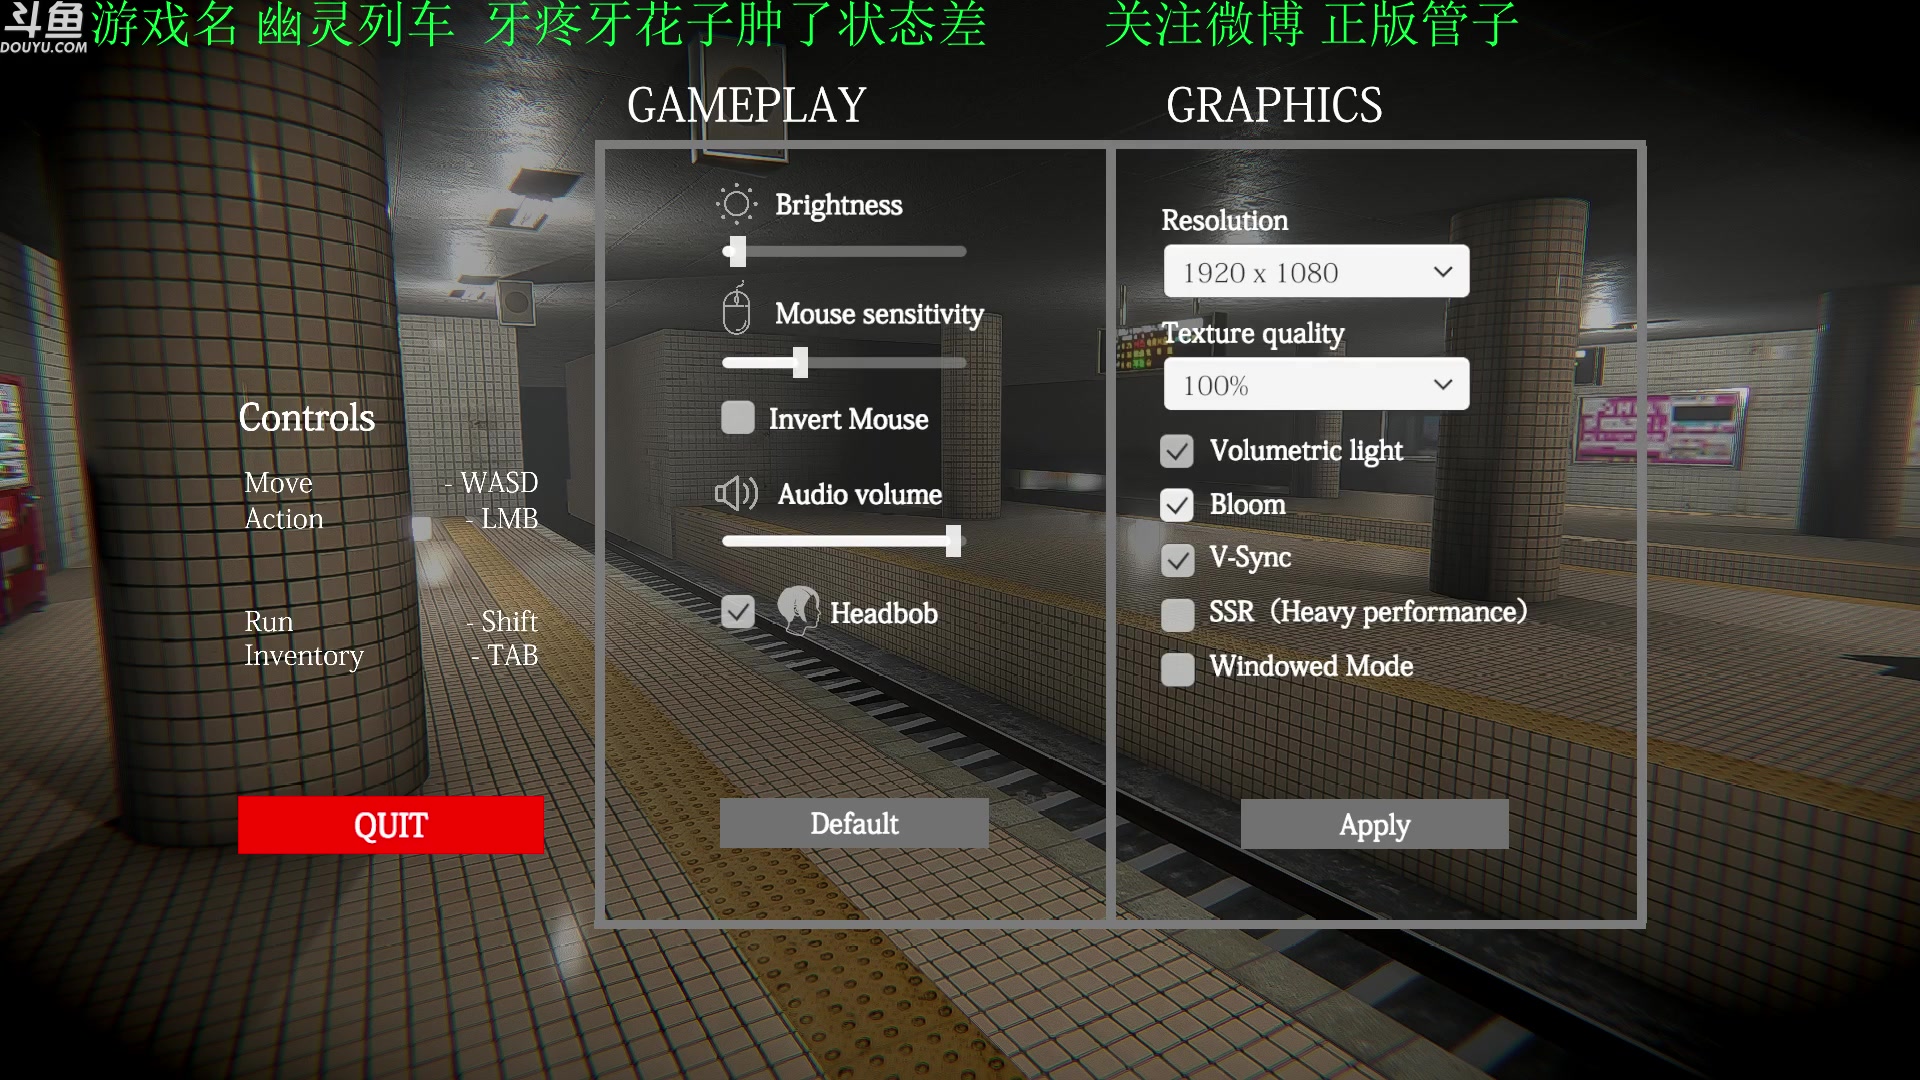Click the GAMEPLAY section heading

[746, 105]
